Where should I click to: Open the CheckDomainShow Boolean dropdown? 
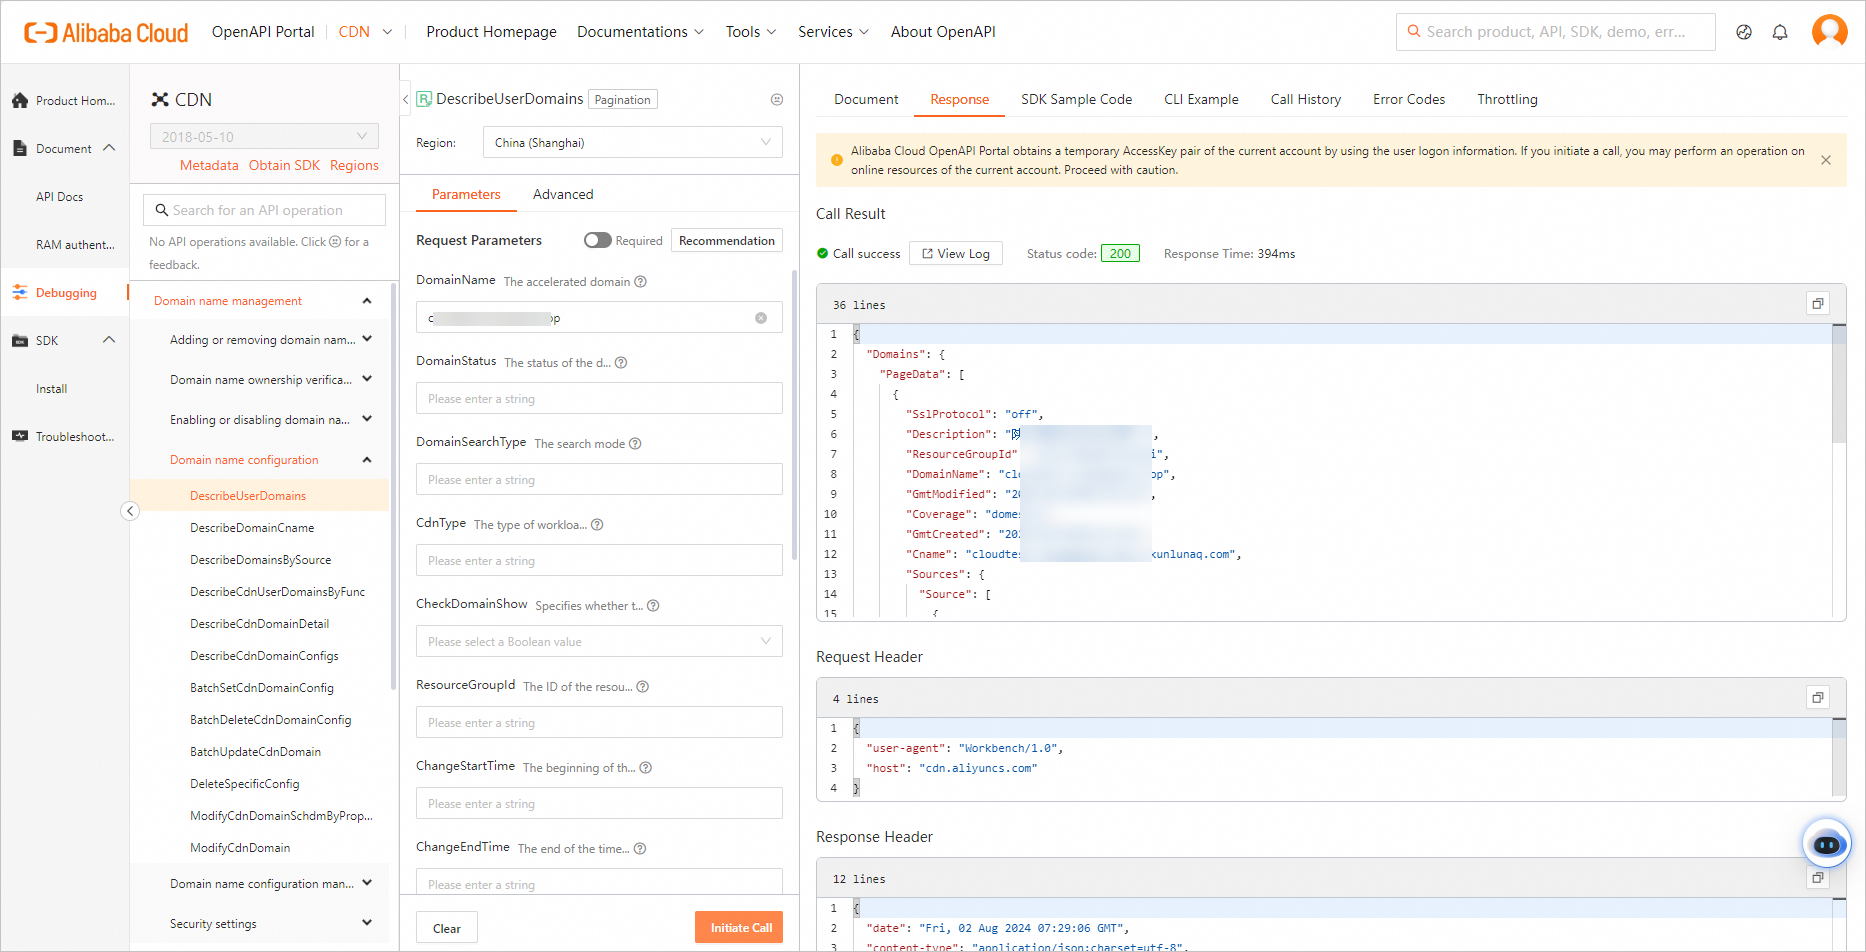(599, 641)
